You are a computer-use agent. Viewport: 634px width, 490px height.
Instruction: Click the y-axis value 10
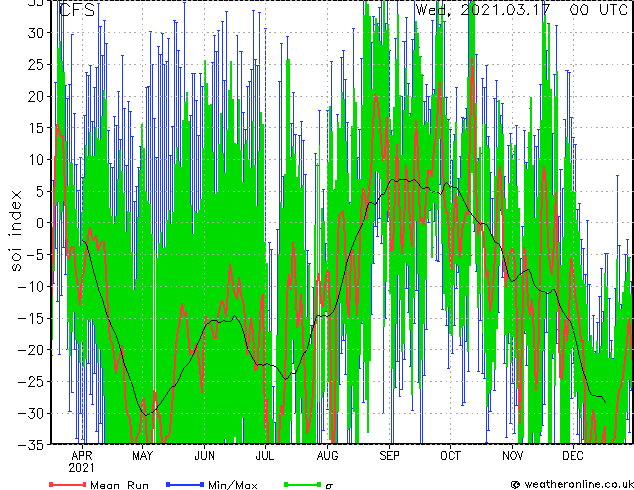36,160
